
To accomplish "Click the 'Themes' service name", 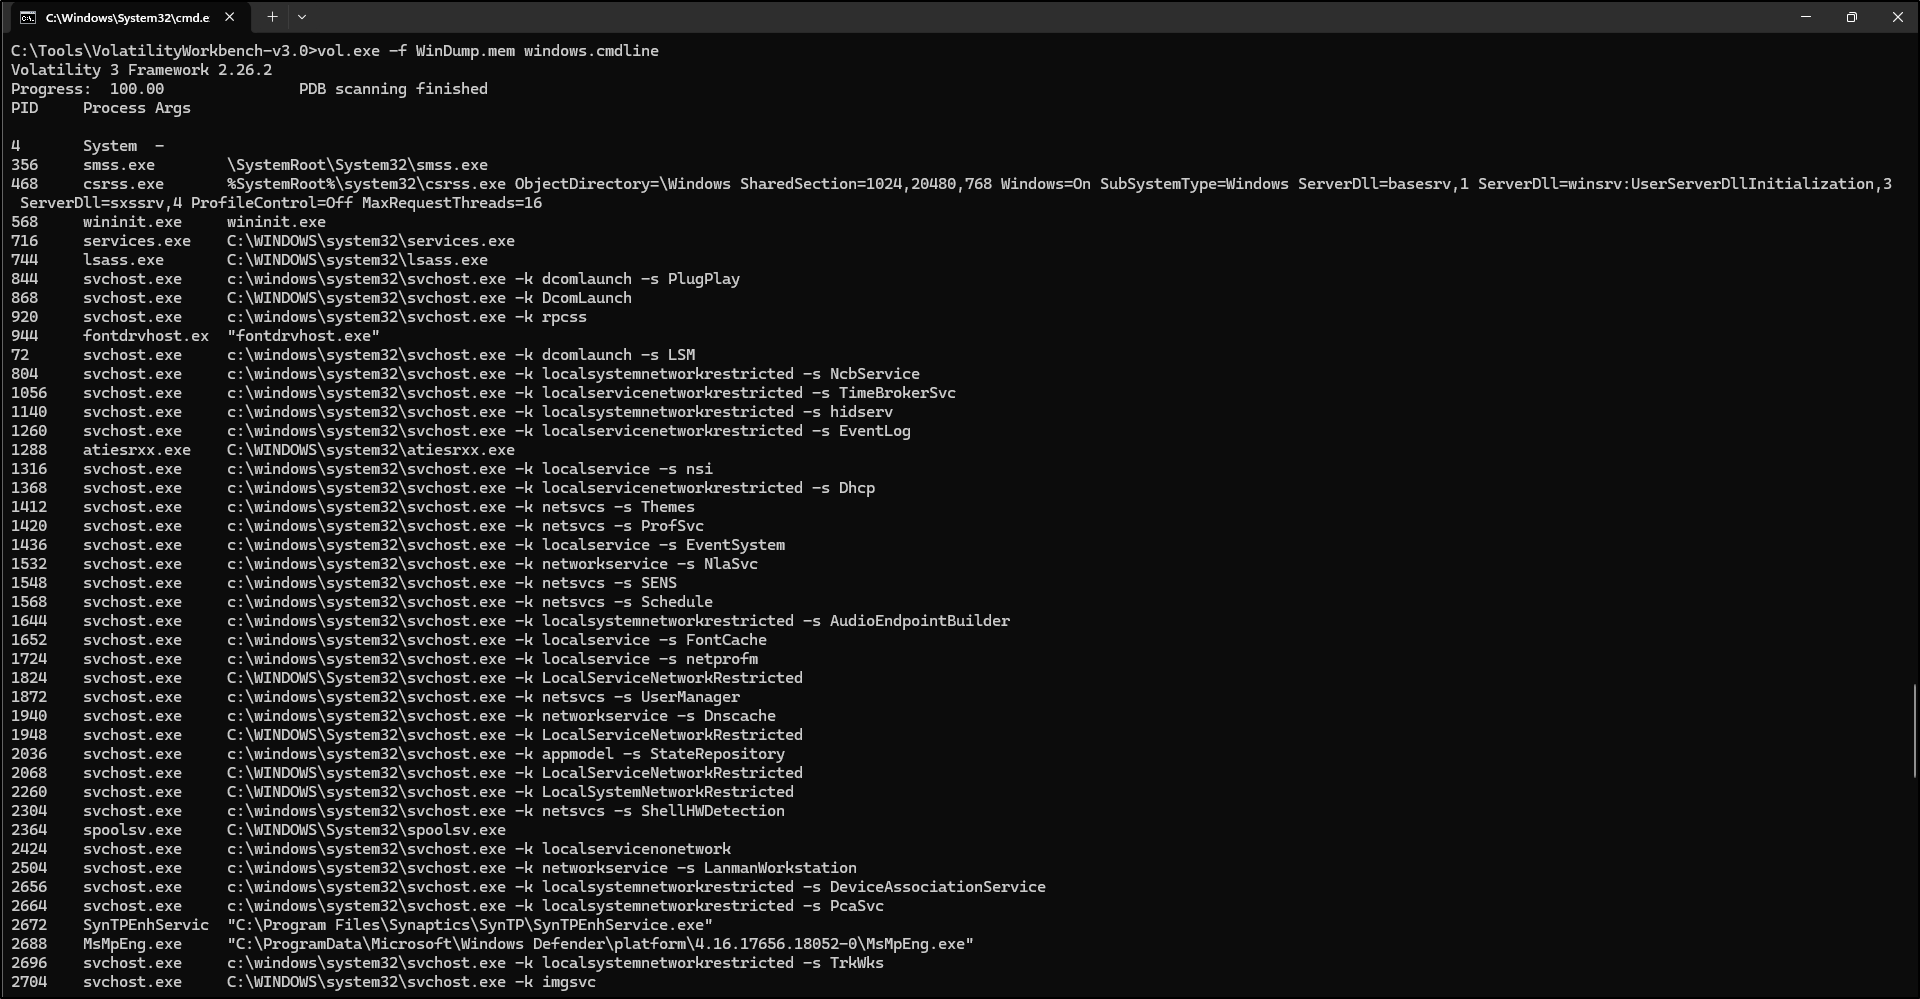I will pyautogui.click(x=668, y=507).
